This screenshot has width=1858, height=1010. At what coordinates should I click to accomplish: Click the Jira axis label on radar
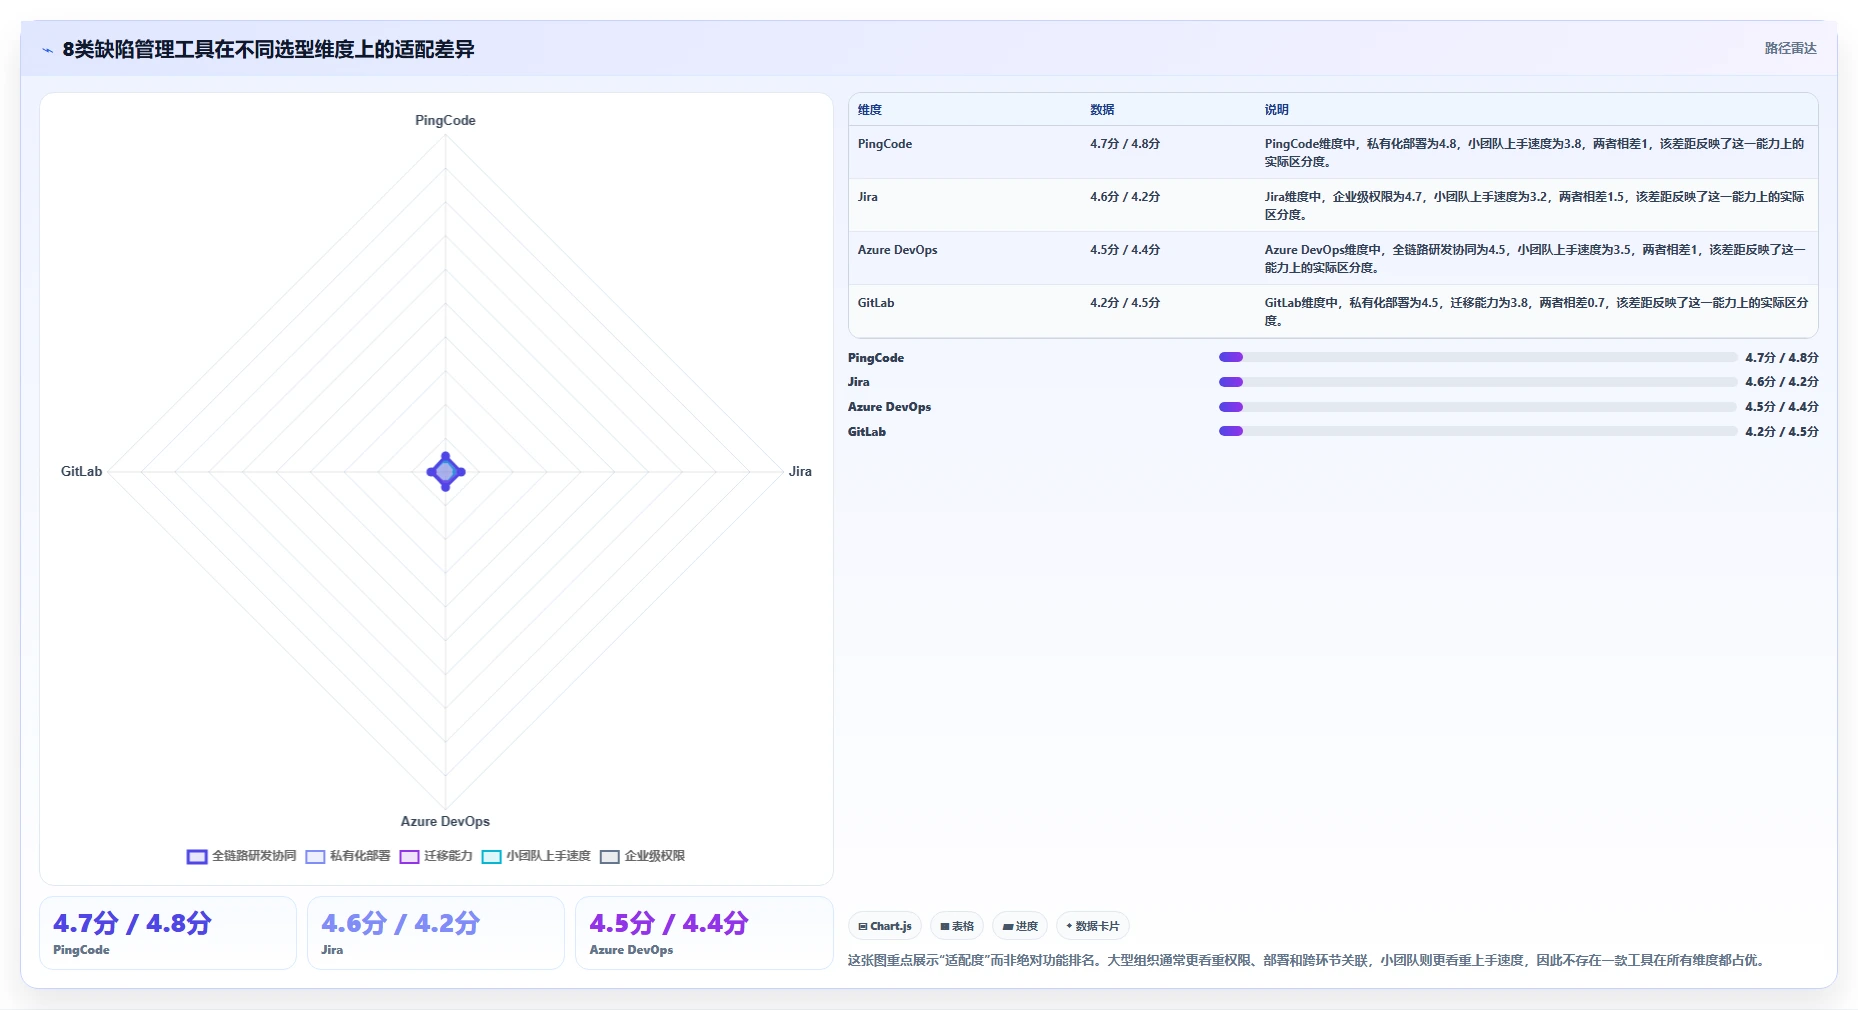point(800,471)
